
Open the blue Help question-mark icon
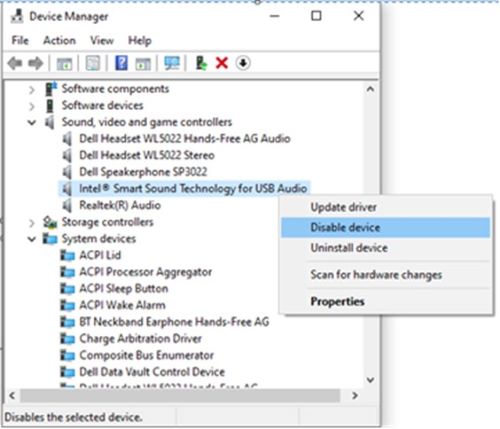121,63
